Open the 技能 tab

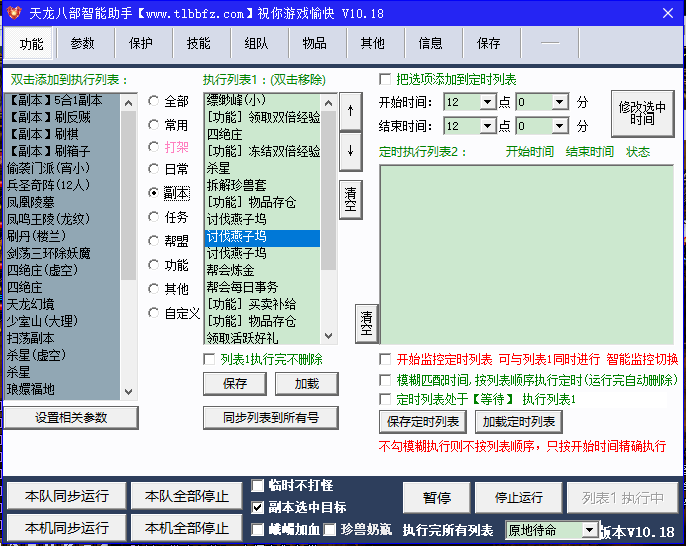click(198, 43)
